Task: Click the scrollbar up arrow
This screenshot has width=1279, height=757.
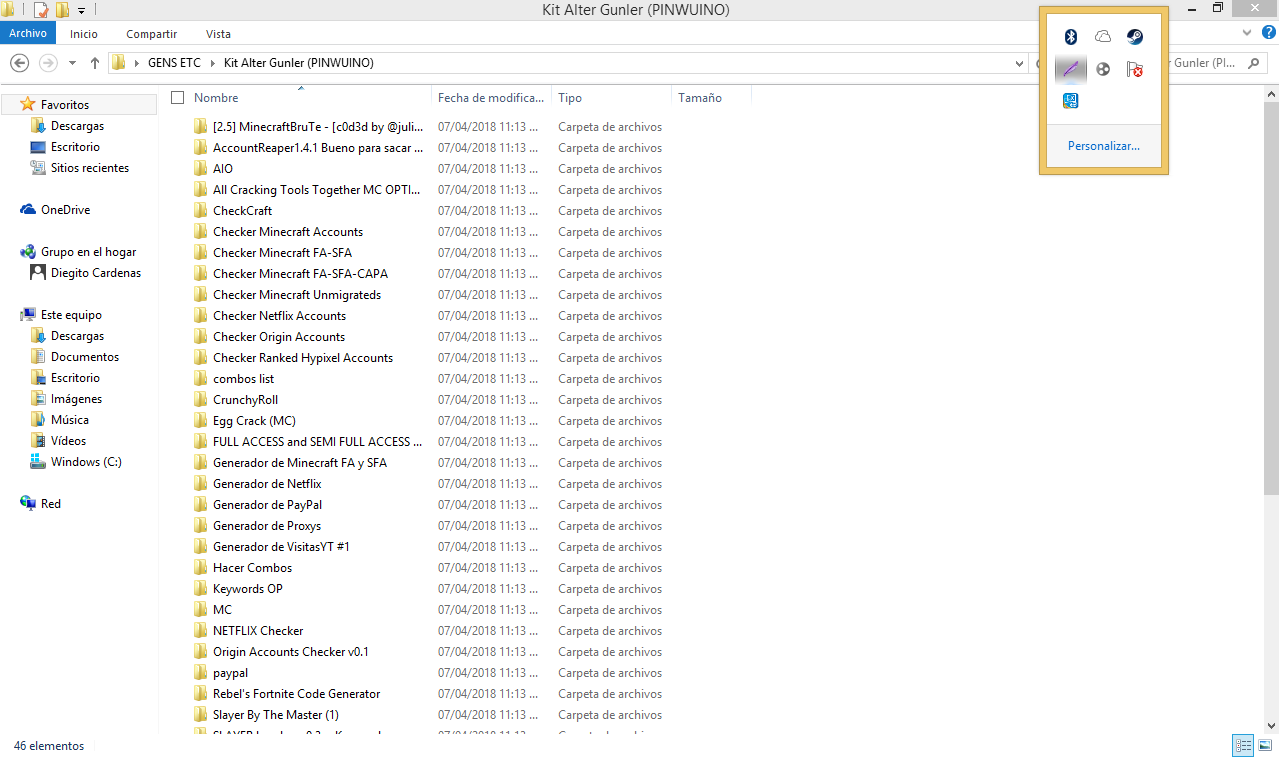Action: point(1271,94)
